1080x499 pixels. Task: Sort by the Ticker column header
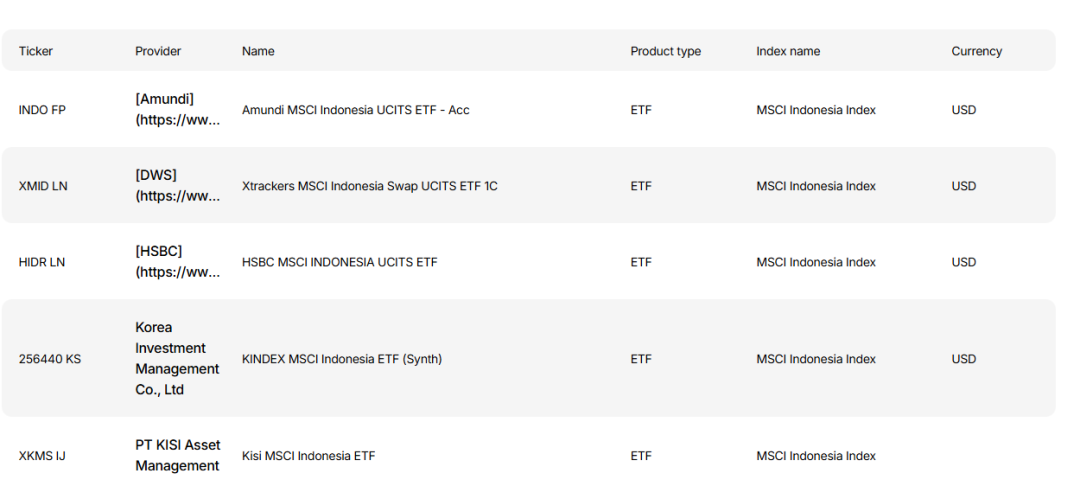pyautogui.click(x=36, y=51)
